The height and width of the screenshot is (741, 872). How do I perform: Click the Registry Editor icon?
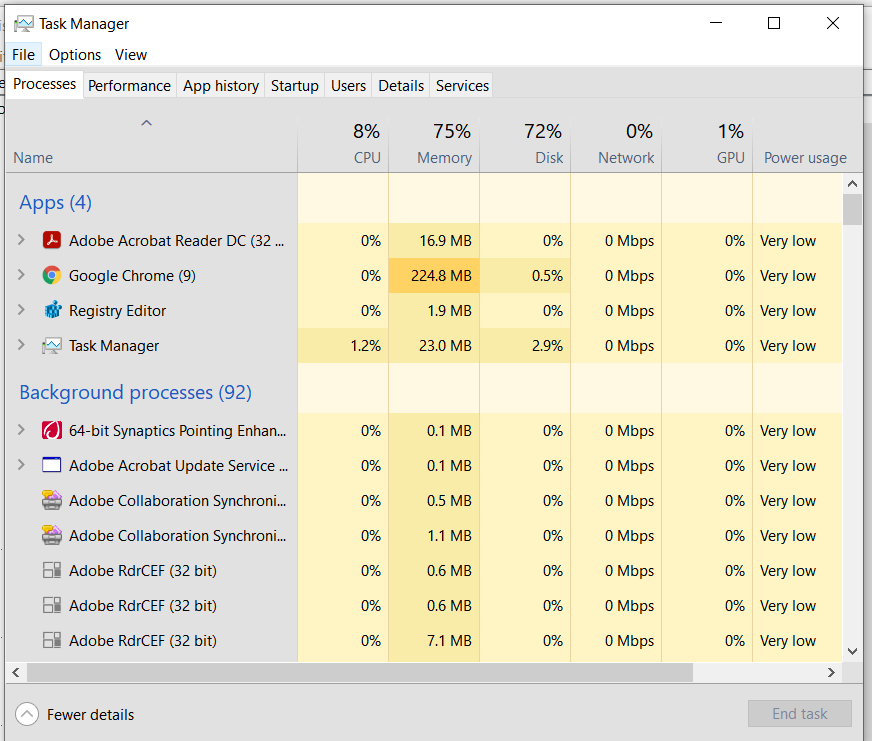click(x=52, y=311)
